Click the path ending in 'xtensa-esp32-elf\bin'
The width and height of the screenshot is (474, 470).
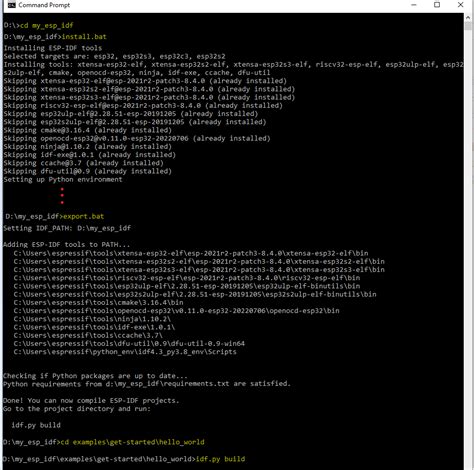pyautogui.click(x=191, y=253)
